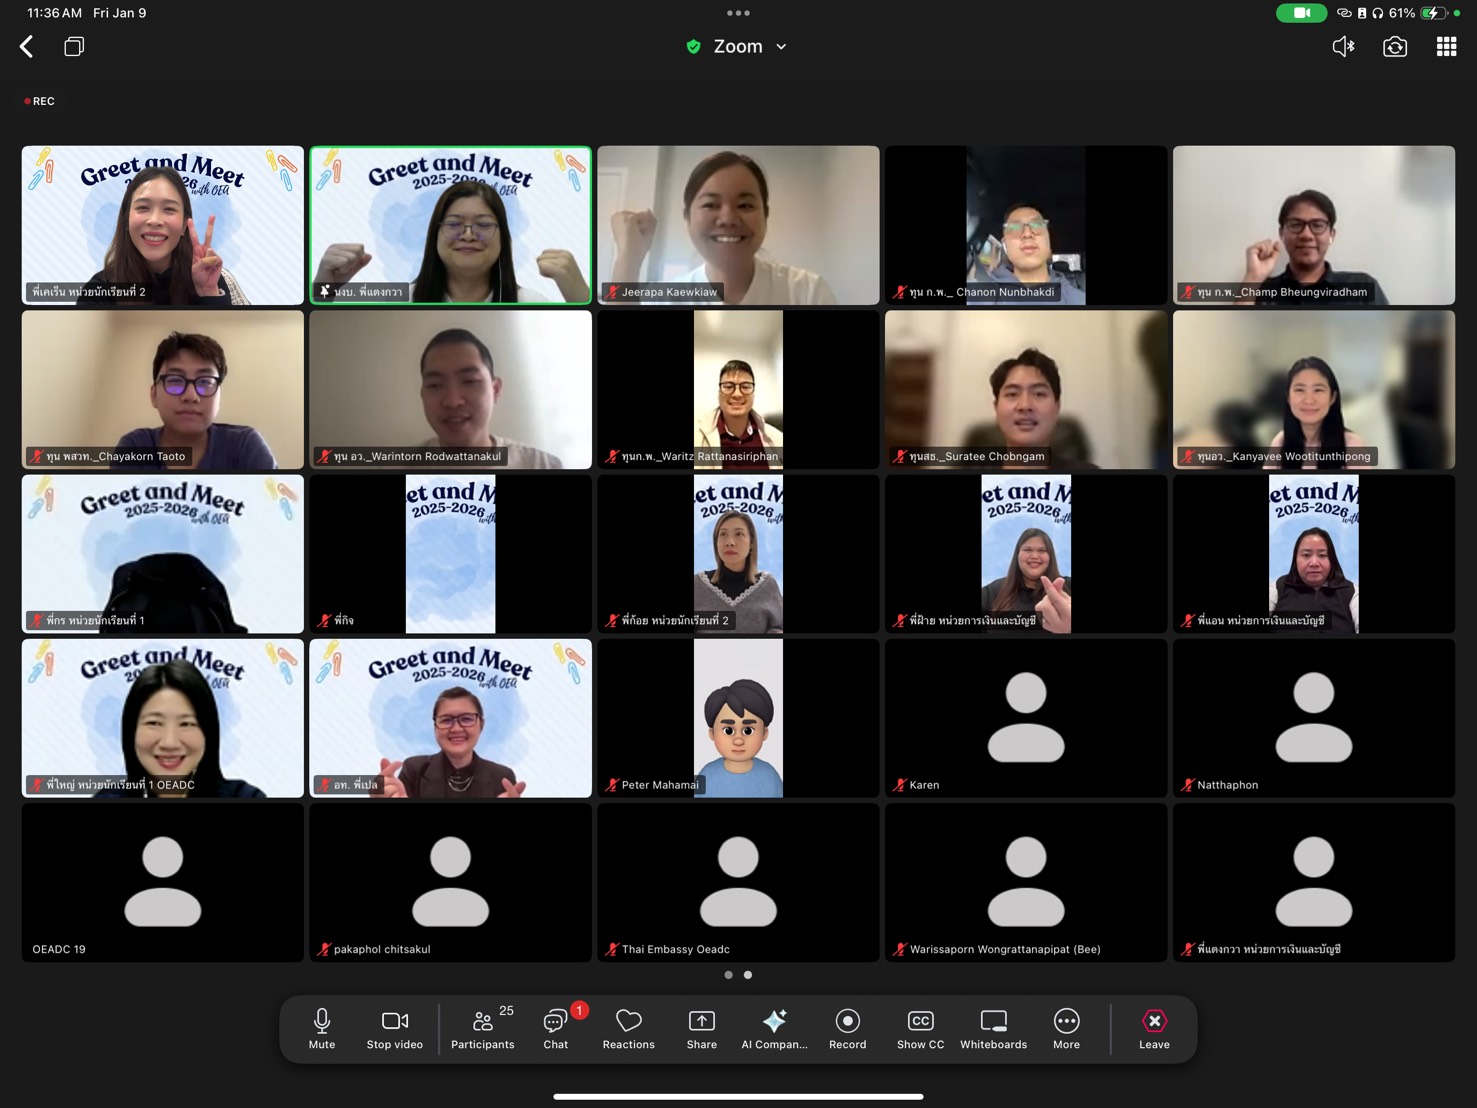Screen dimensions: 1477x1108
Task: Stop video using the camera button
Action: (x=394, y=1028)
